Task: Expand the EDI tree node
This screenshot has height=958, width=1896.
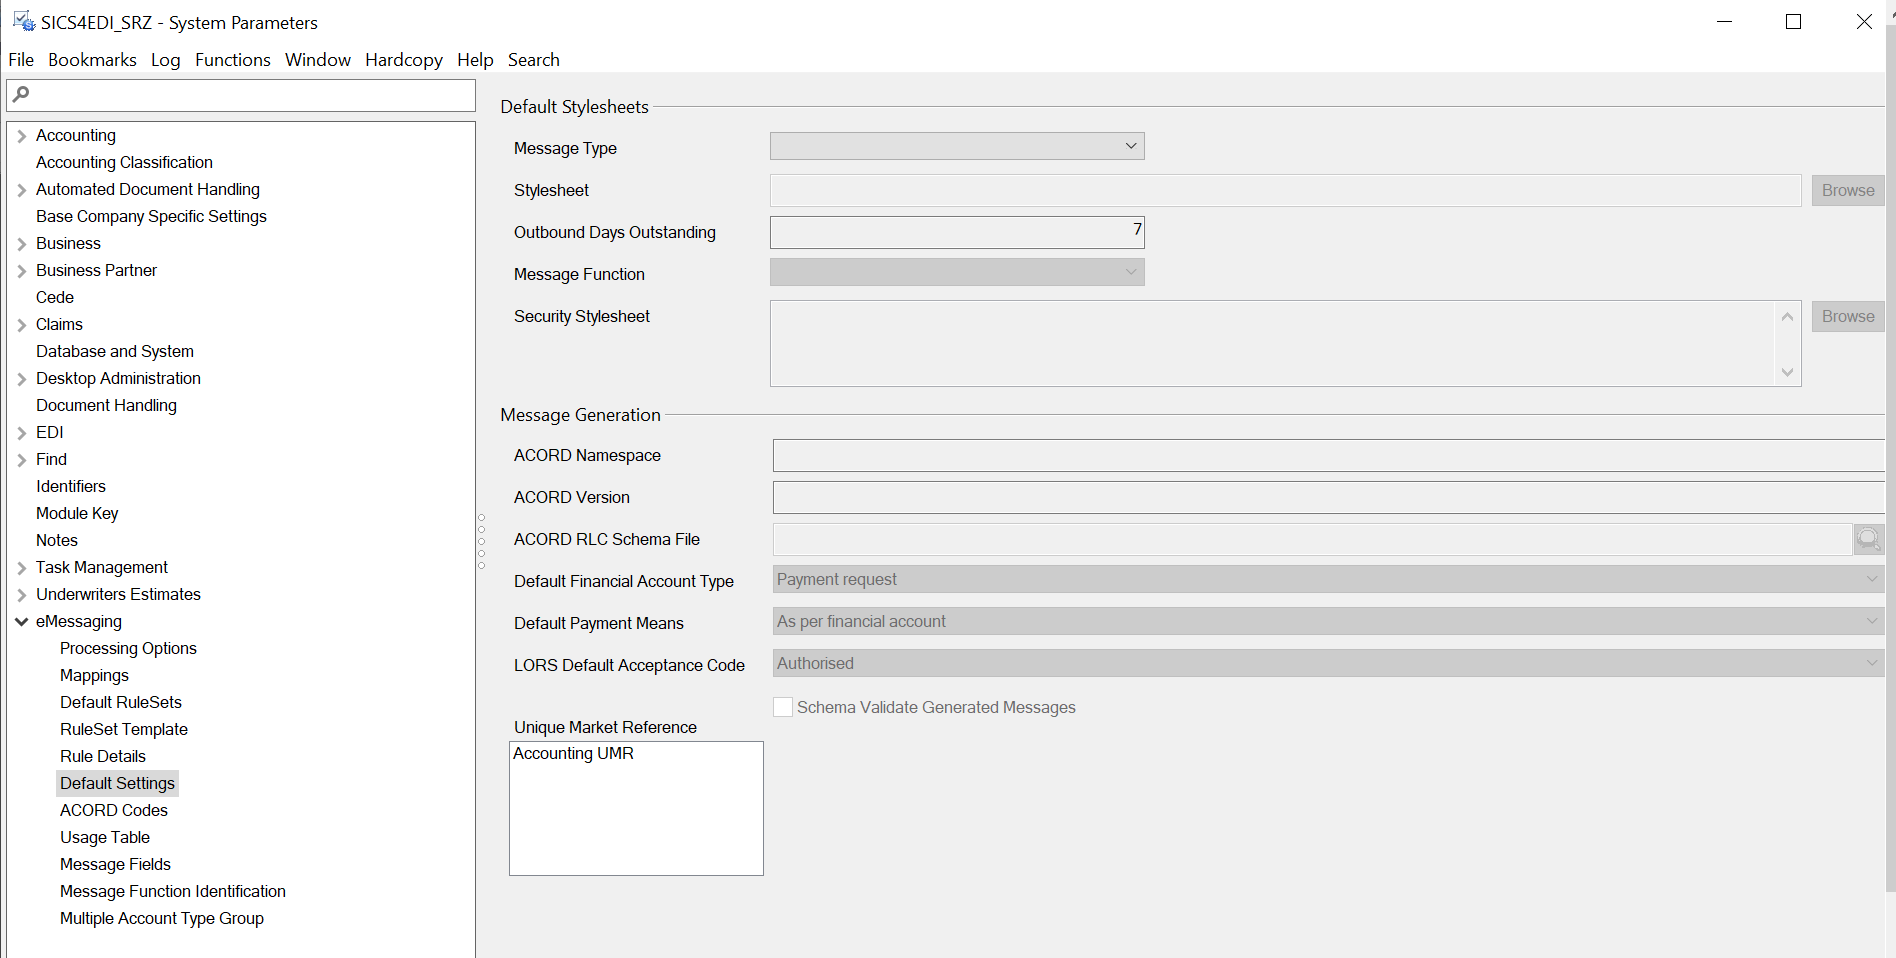Action: click(21, 432)
